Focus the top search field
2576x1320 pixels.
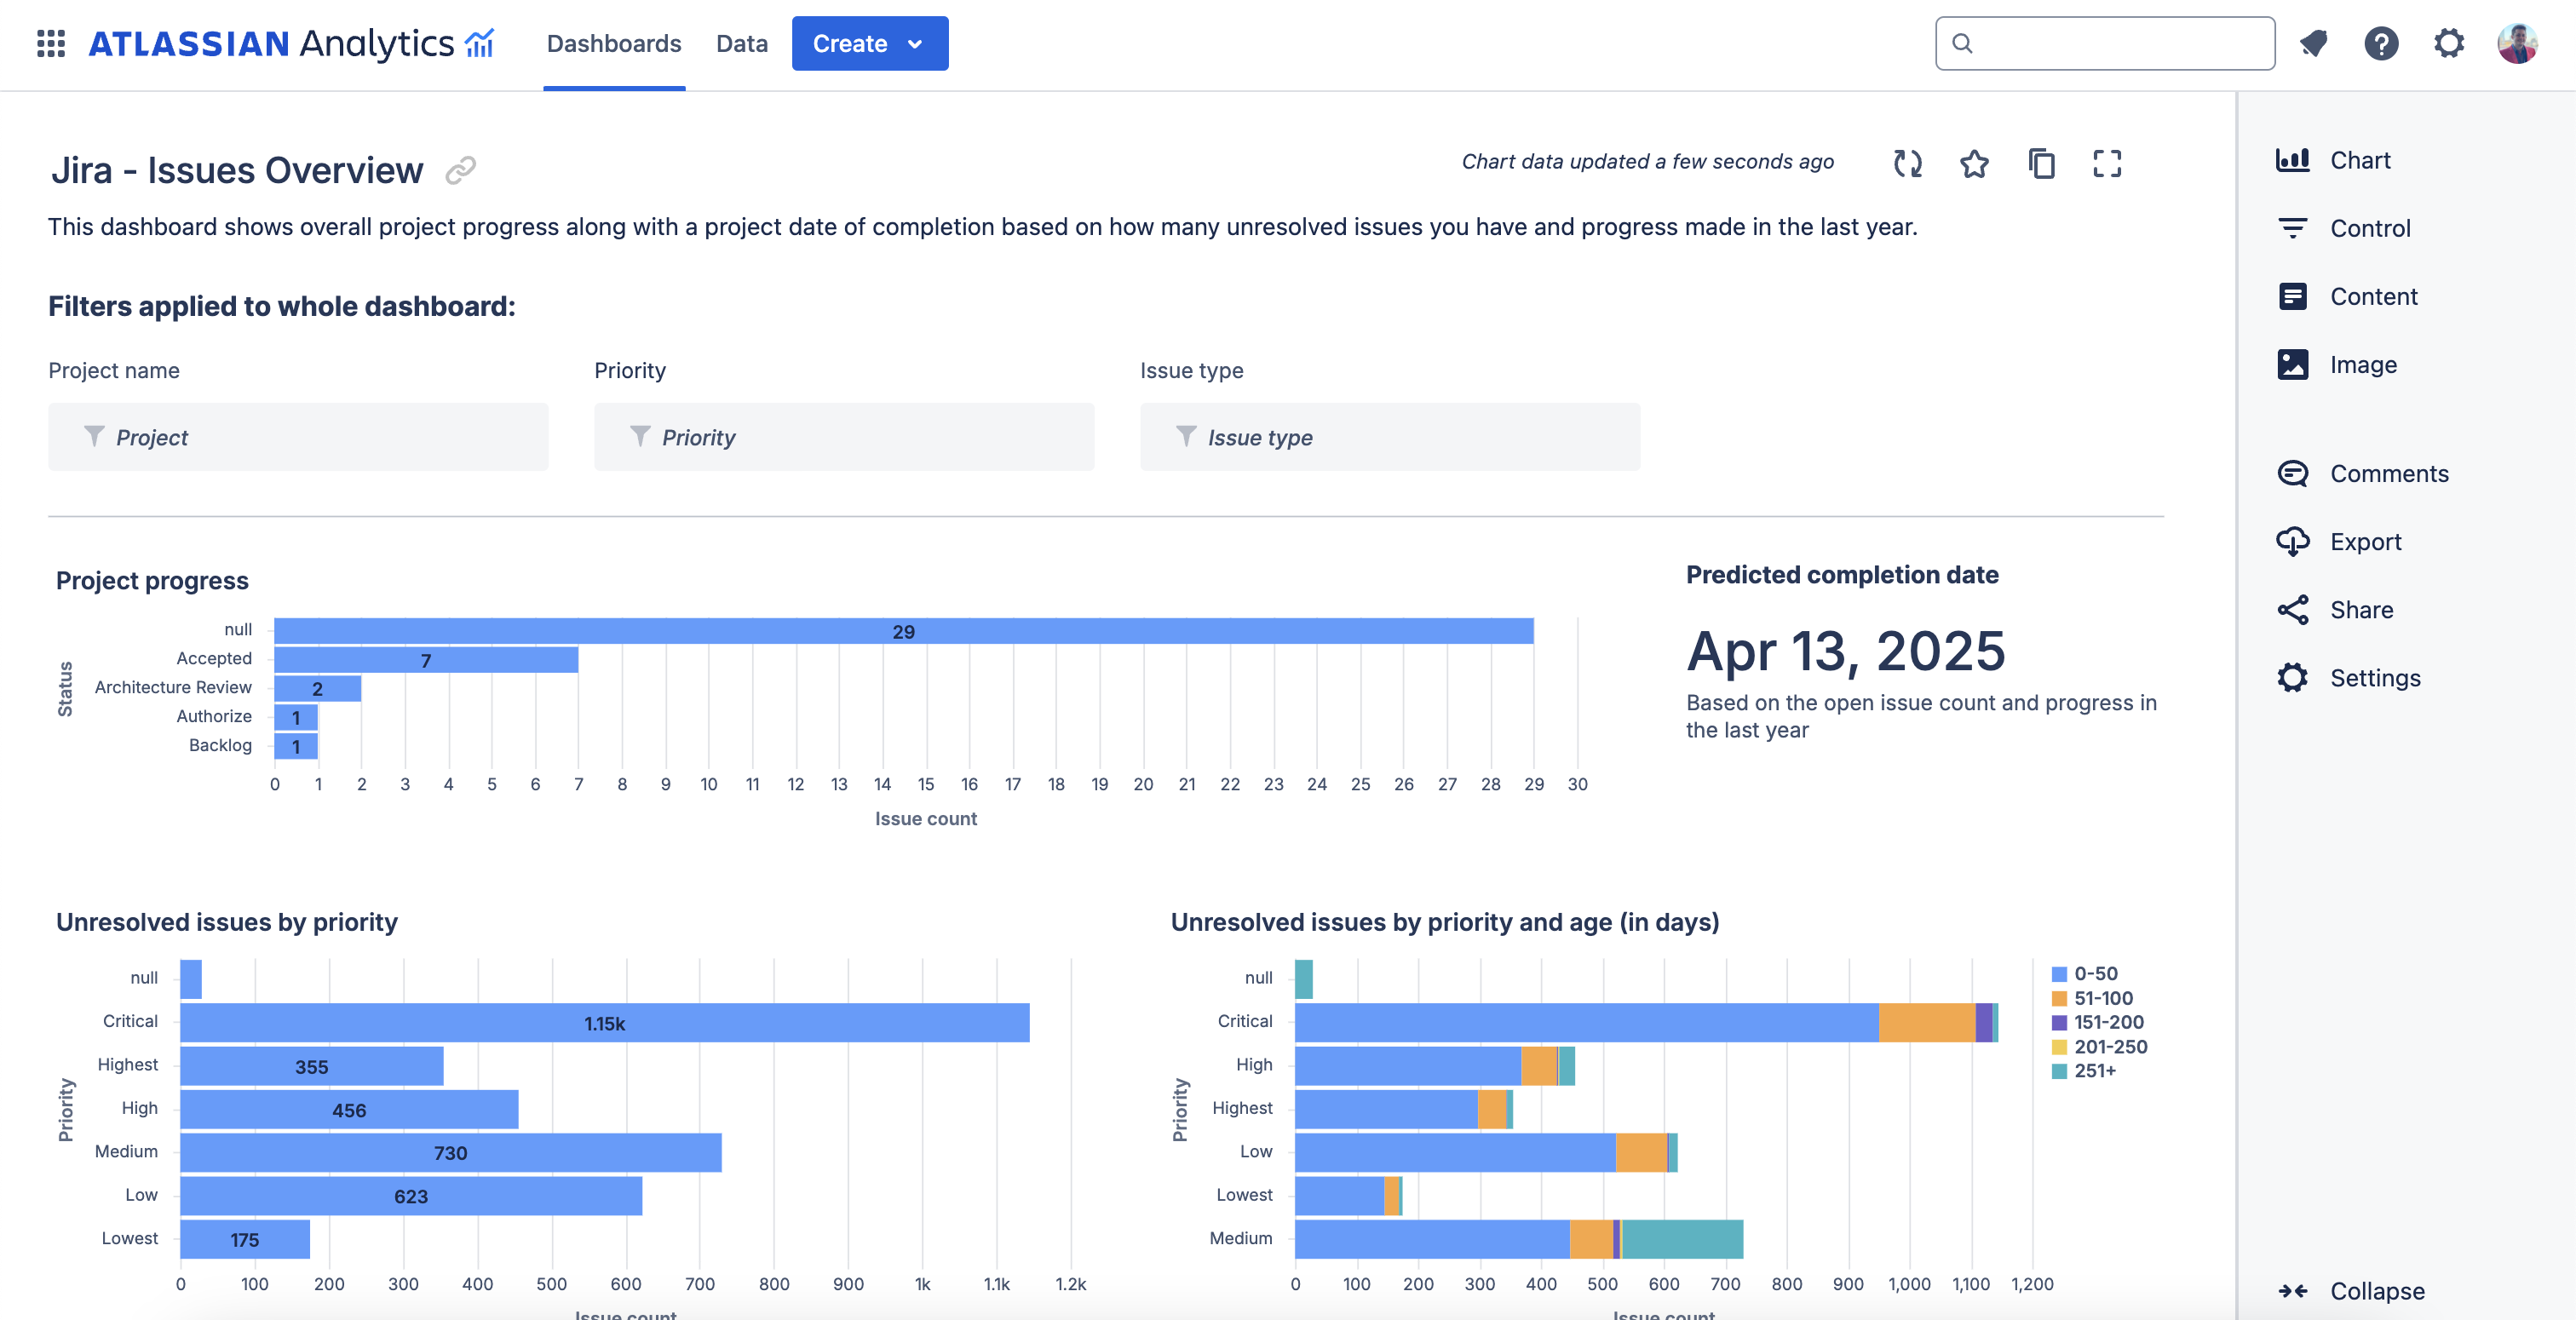click(2104, 43)
